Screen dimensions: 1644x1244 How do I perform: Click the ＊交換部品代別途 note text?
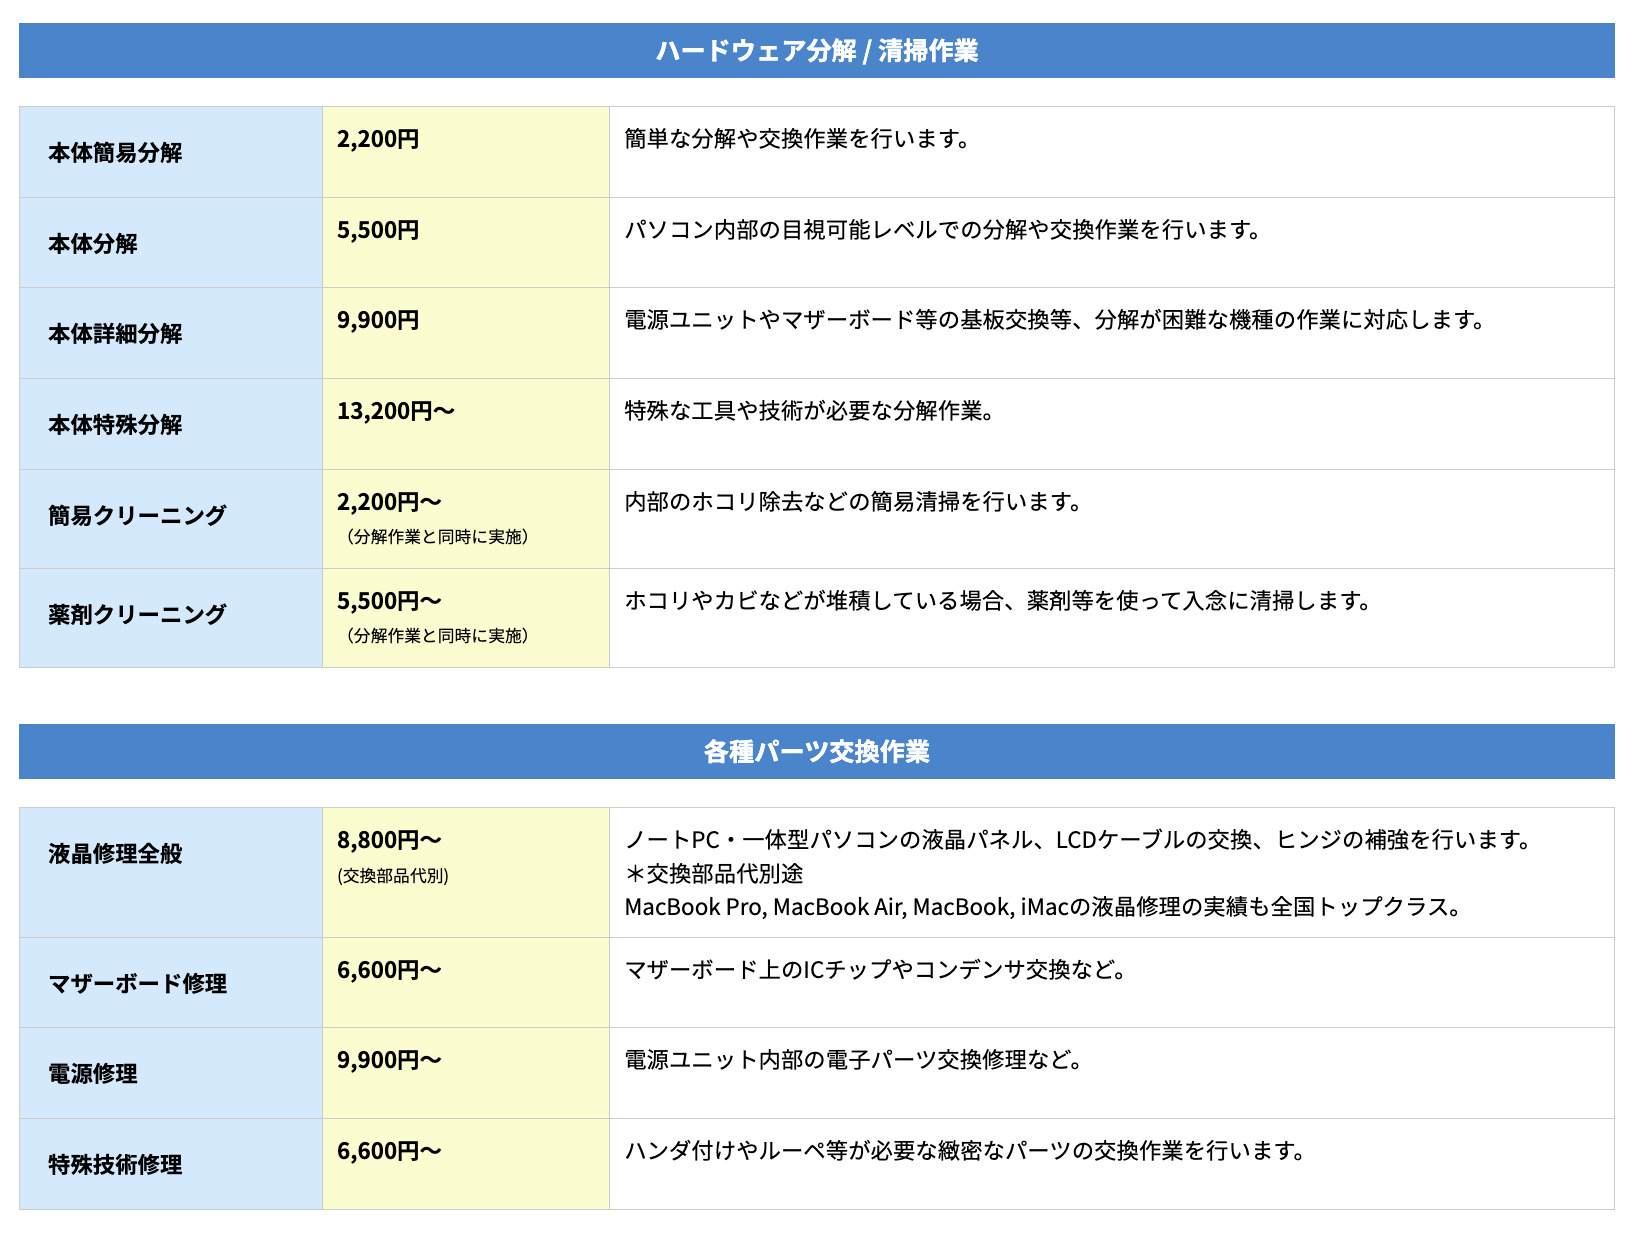pos(714,874)
